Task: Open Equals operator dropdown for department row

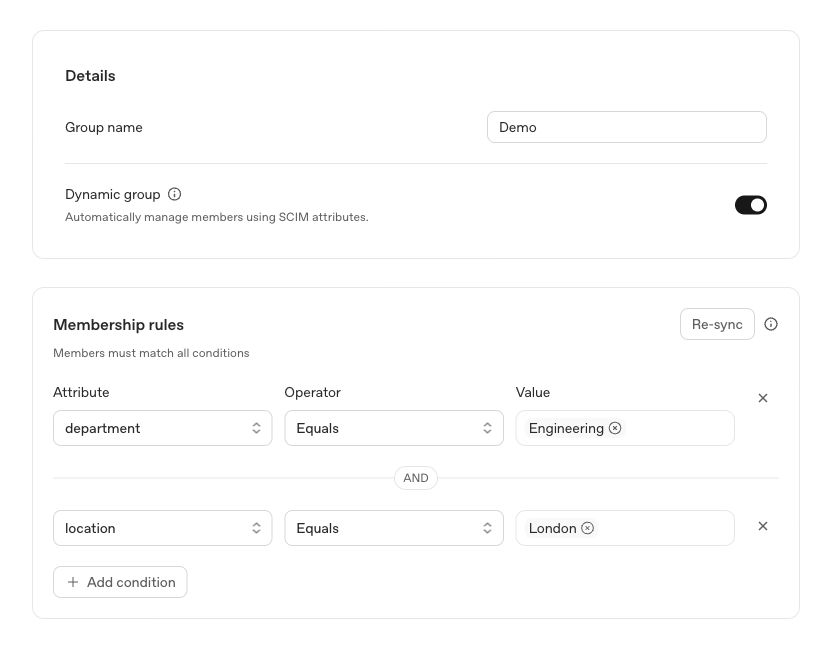Action: tap(394, 428)
